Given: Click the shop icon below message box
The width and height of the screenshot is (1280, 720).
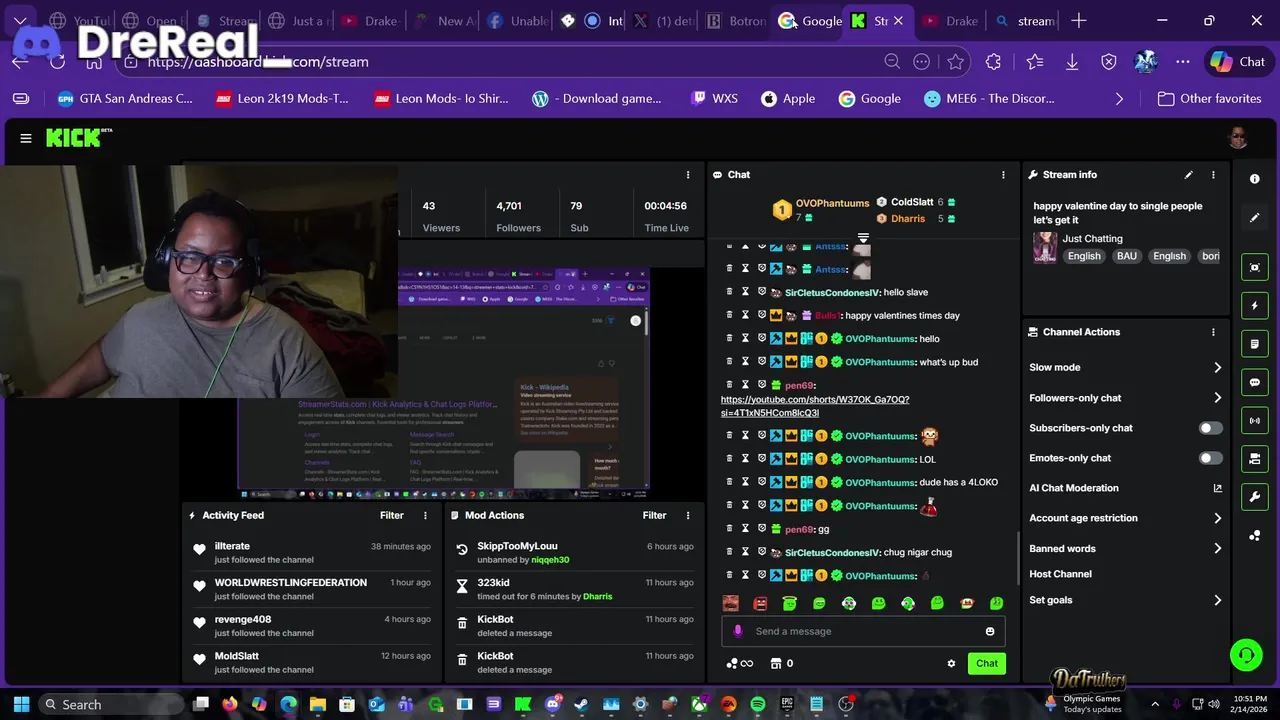Looking at the screenshot, I should pyautogui.click(x=775, y=663).
